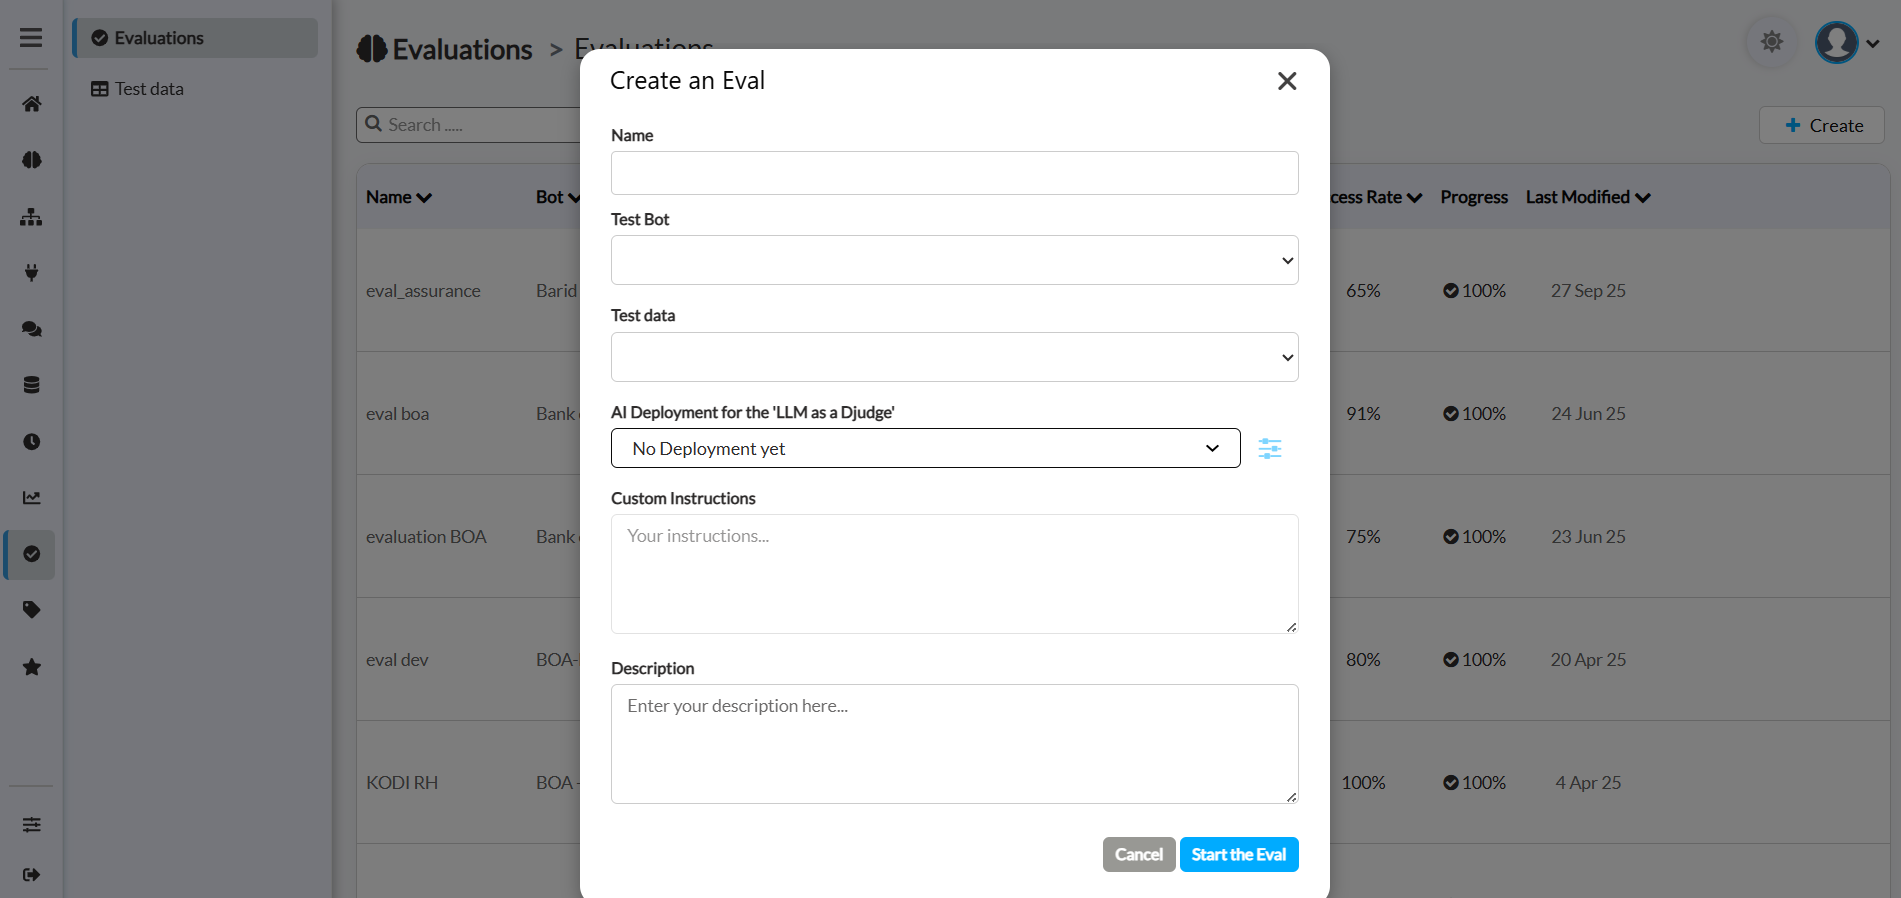This screenshot has height=898, width=1901.
Task: Expand the Test data dropdown
Action: [x=954, y=357]
